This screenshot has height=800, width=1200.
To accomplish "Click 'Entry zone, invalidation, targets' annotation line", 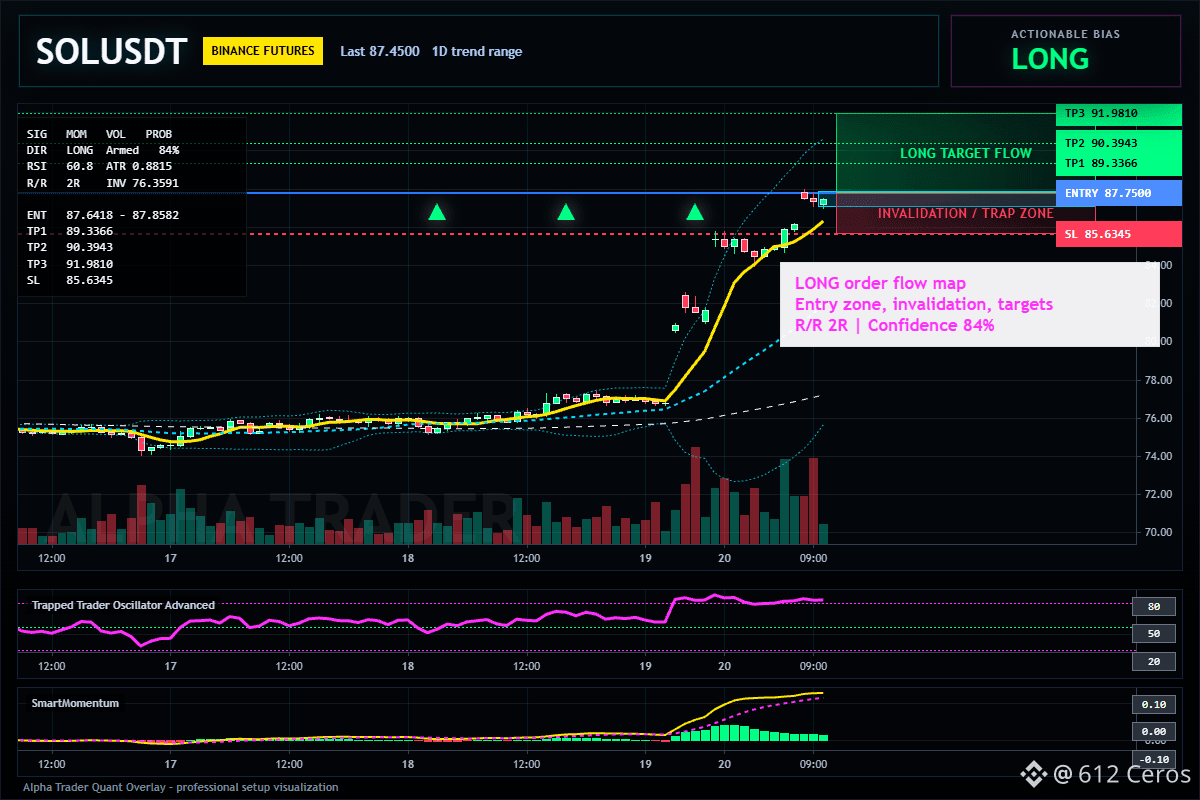I will point(924,304).
